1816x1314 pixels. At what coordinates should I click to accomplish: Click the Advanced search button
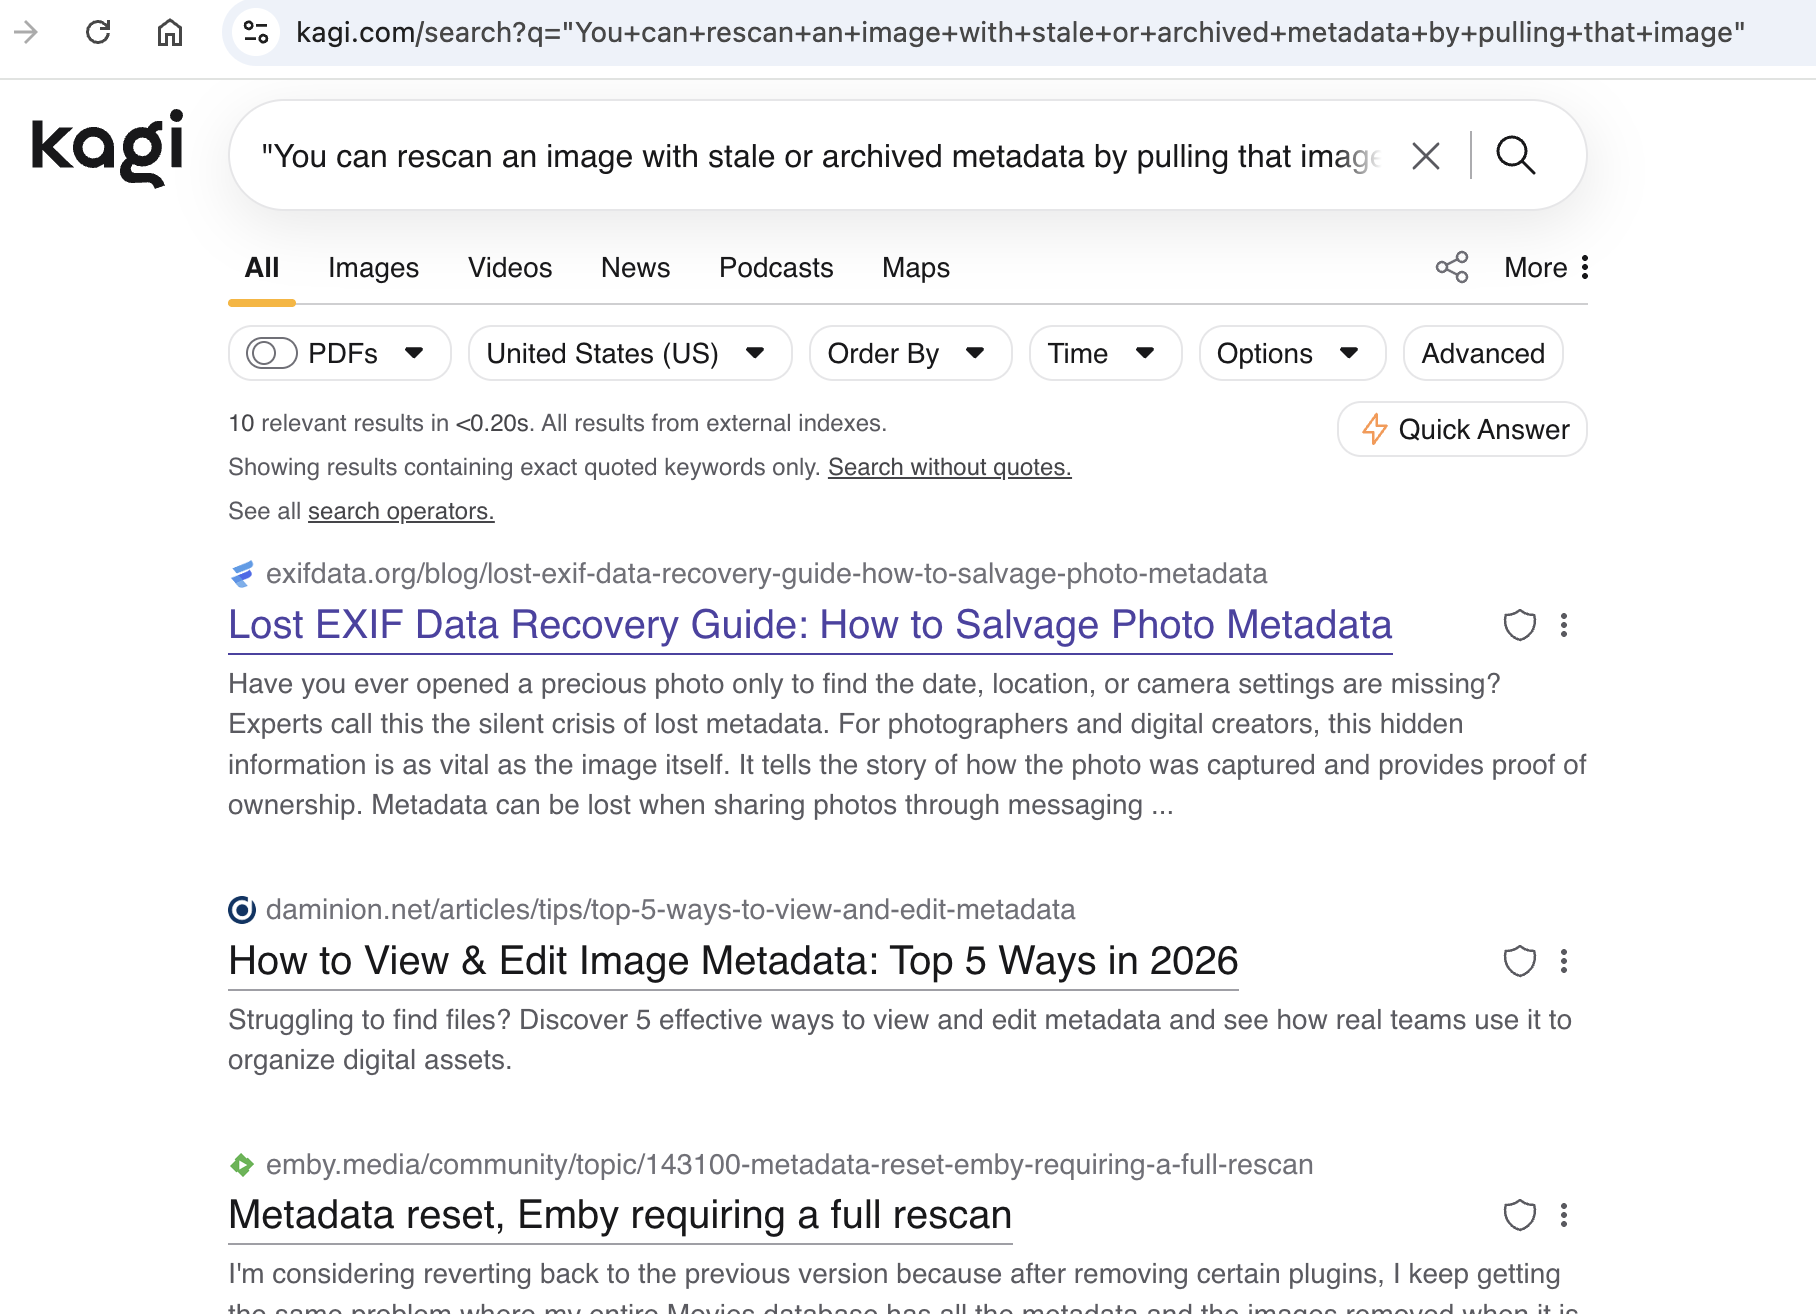[1483, 353]
